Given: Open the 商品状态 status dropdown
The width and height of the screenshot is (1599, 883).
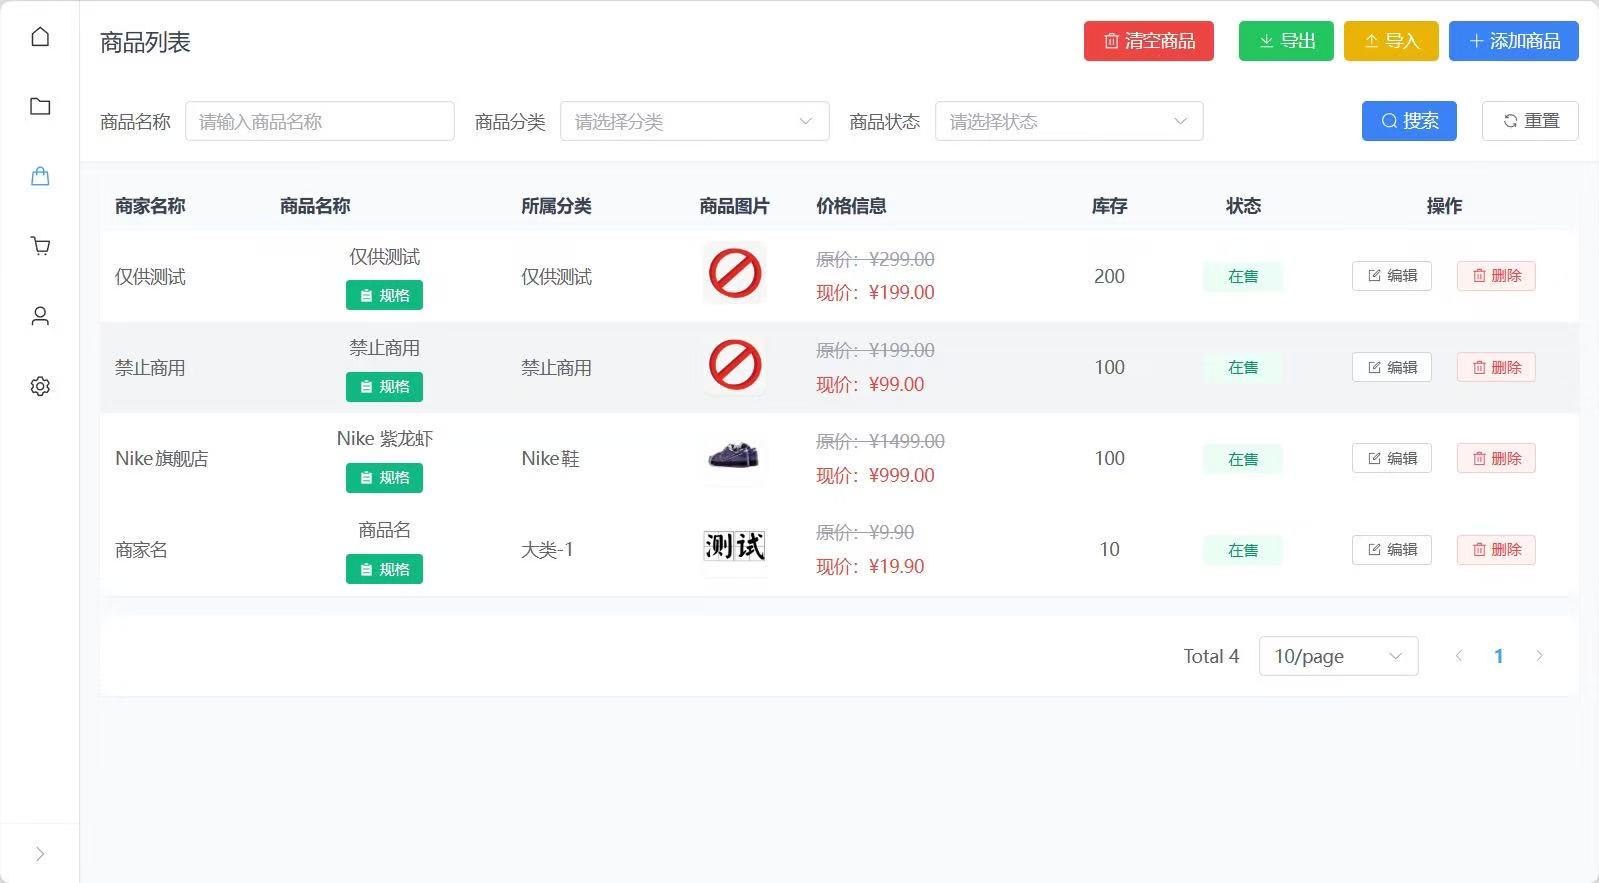Looking at the screenshot, I should (x=1069, y=121).
